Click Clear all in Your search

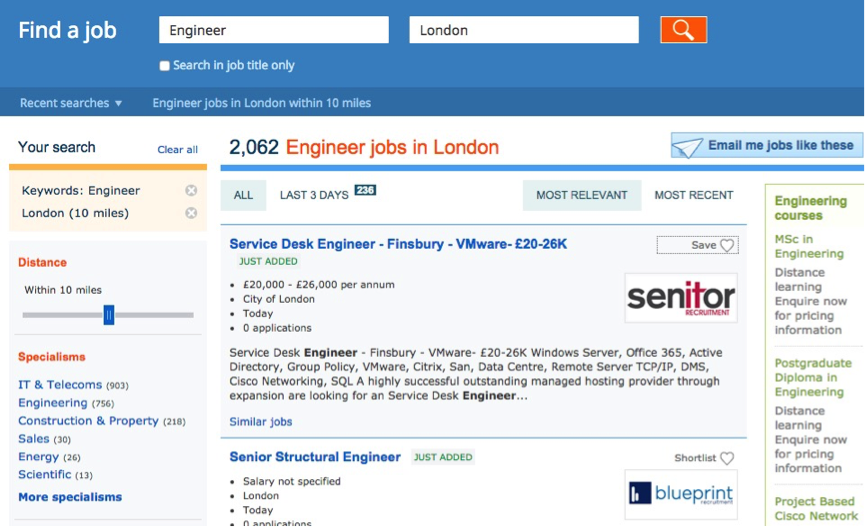(178, 150)
